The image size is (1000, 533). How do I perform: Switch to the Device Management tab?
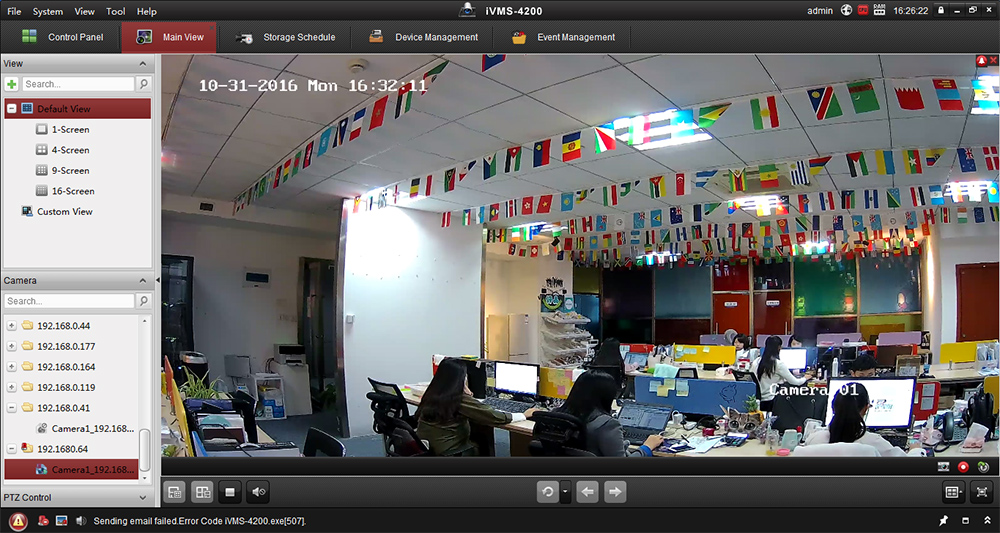tap(424, 37)
